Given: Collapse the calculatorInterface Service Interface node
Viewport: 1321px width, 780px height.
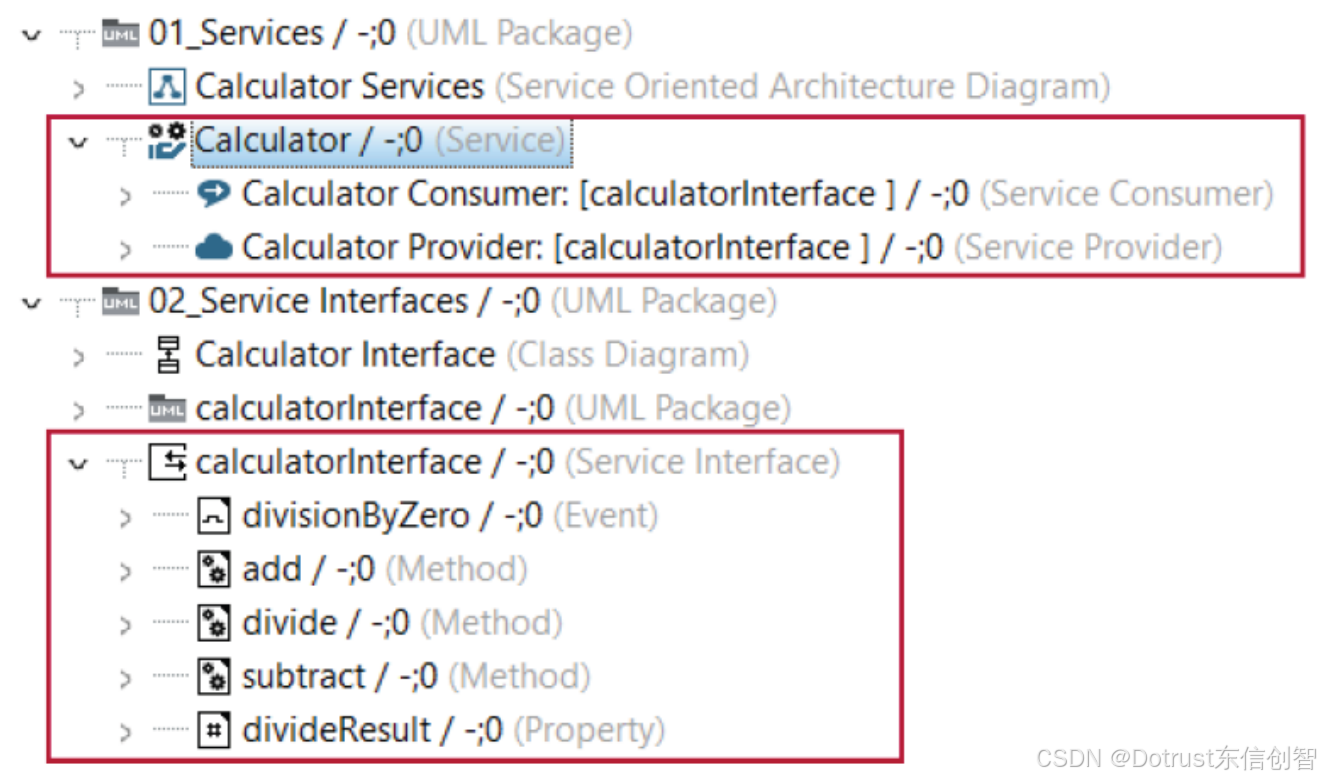Looking at the screenshot, I should point(78,463).
